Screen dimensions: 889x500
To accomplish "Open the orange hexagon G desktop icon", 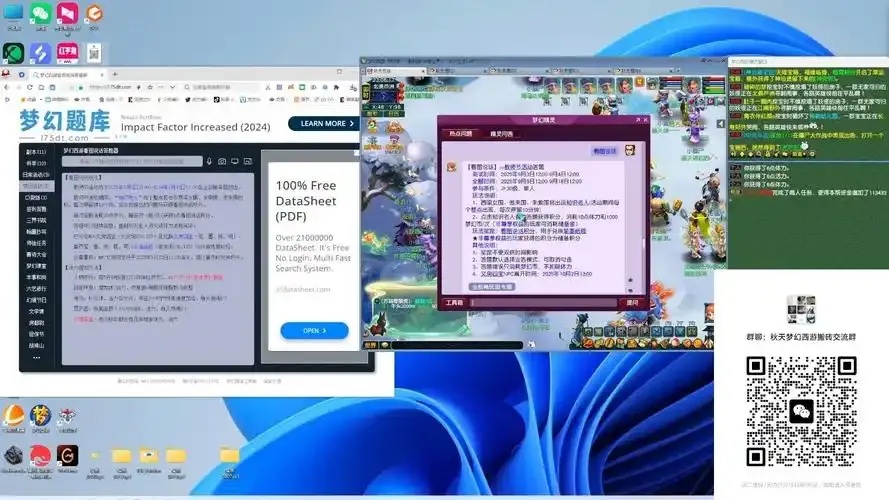I will click(x=94, y=12).
